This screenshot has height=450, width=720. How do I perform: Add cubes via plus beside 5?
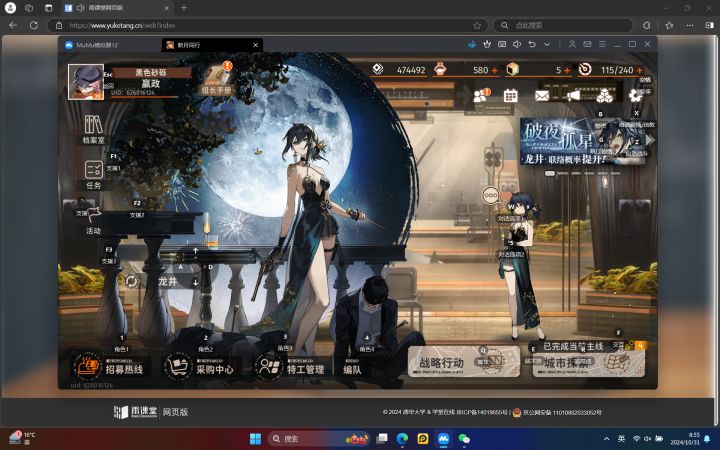point(567,70)
